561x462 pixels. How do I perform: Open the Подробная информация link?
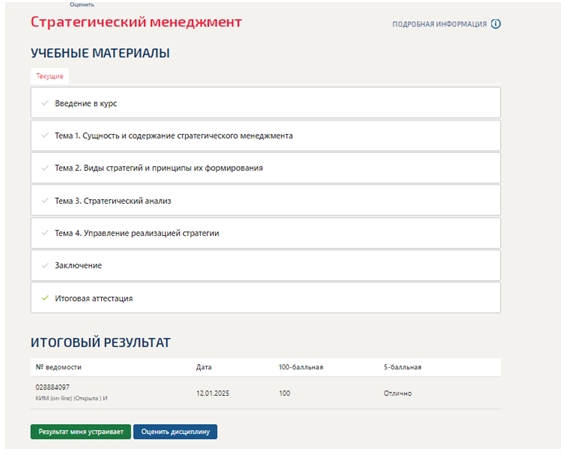pos(440,24)
